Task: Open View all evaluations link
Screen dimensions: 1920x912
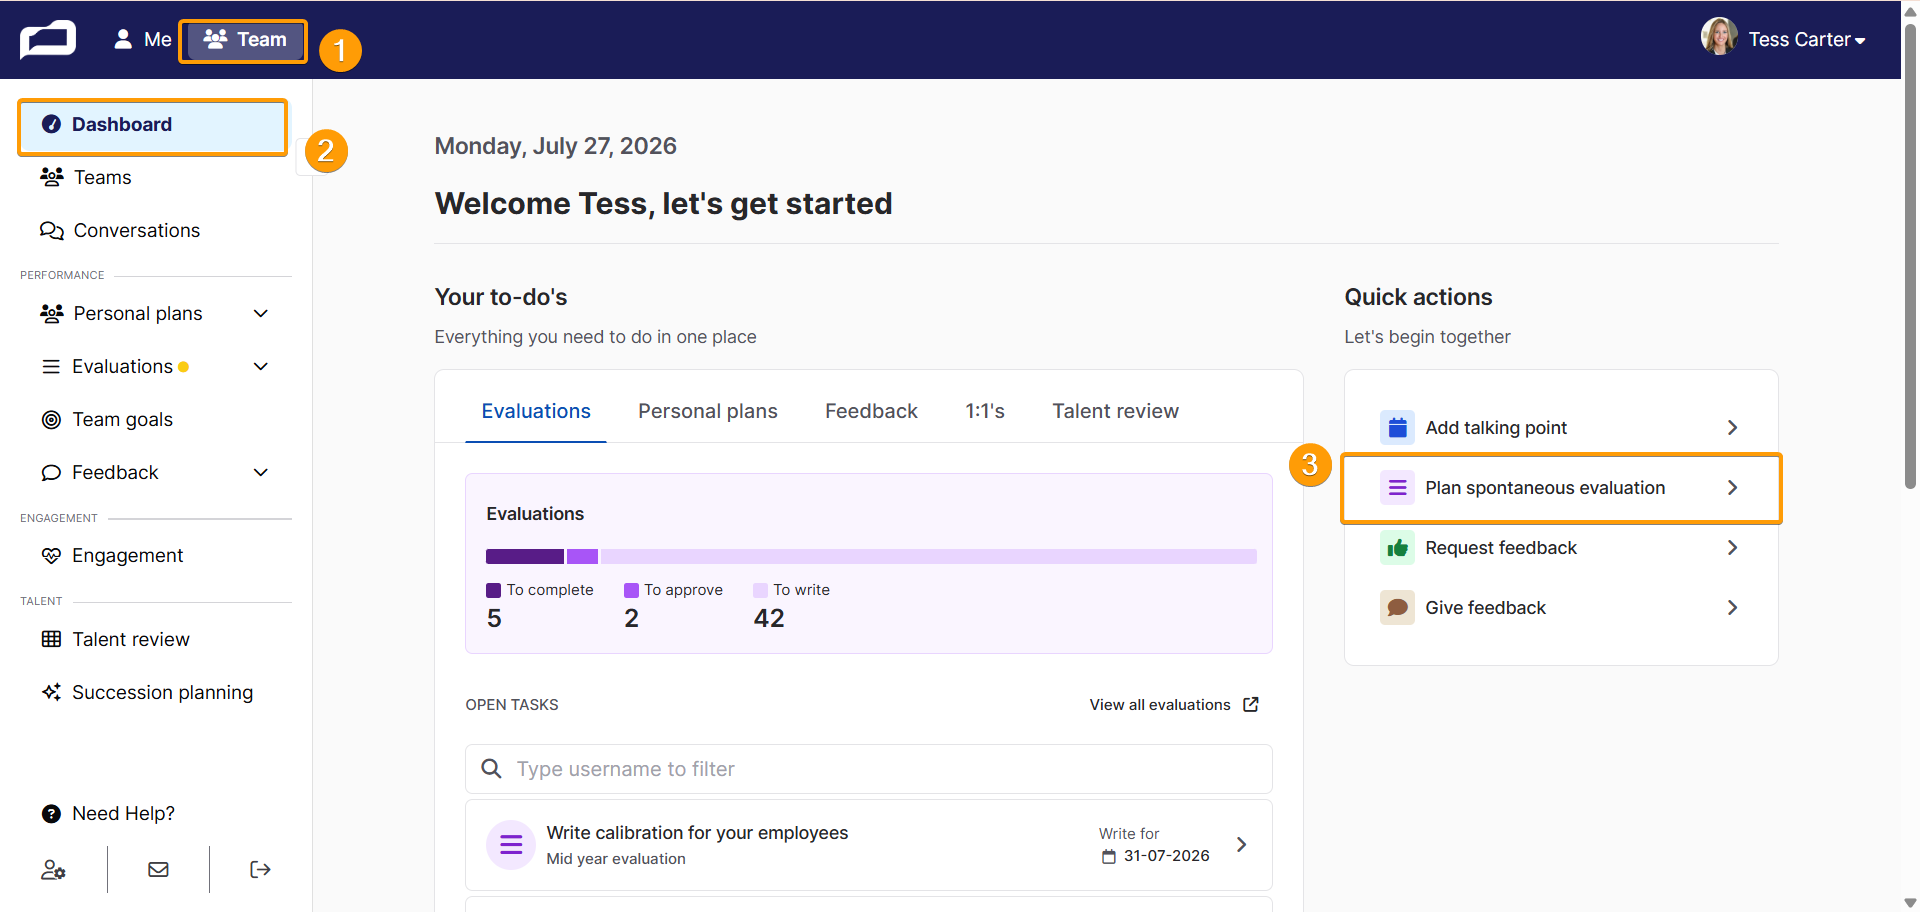Action: coord(1174,705)
